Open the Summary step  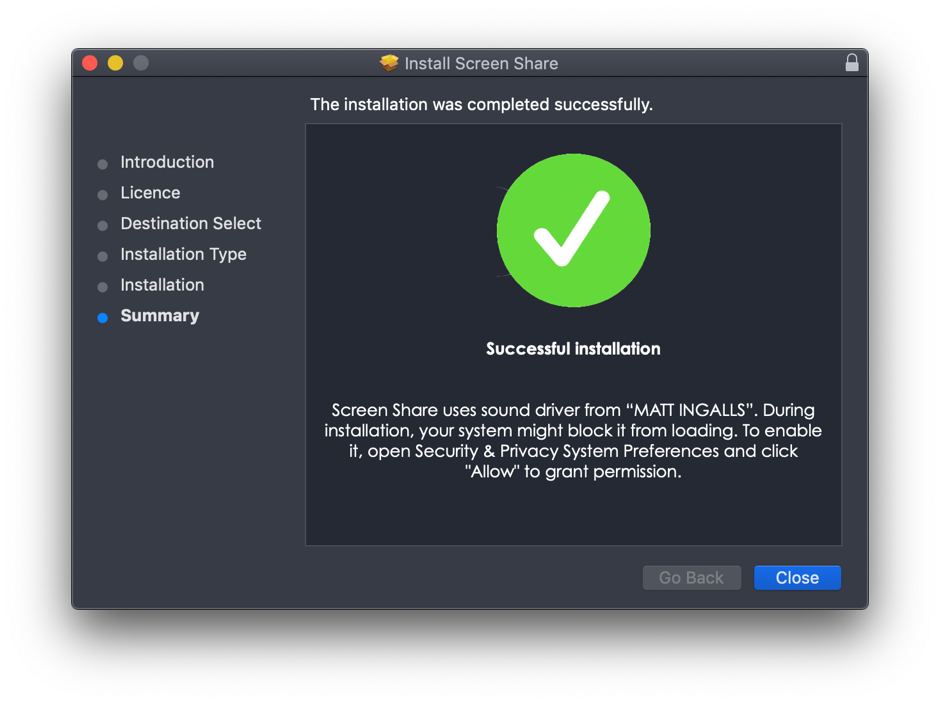(159, 316)
